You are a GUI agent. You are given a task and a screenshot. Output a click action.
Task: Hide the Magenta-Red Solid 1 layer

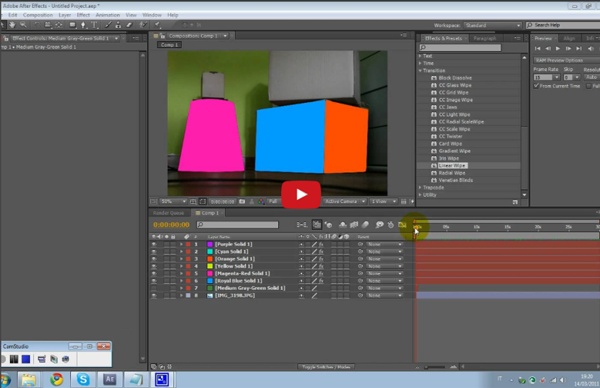point(154,273)
